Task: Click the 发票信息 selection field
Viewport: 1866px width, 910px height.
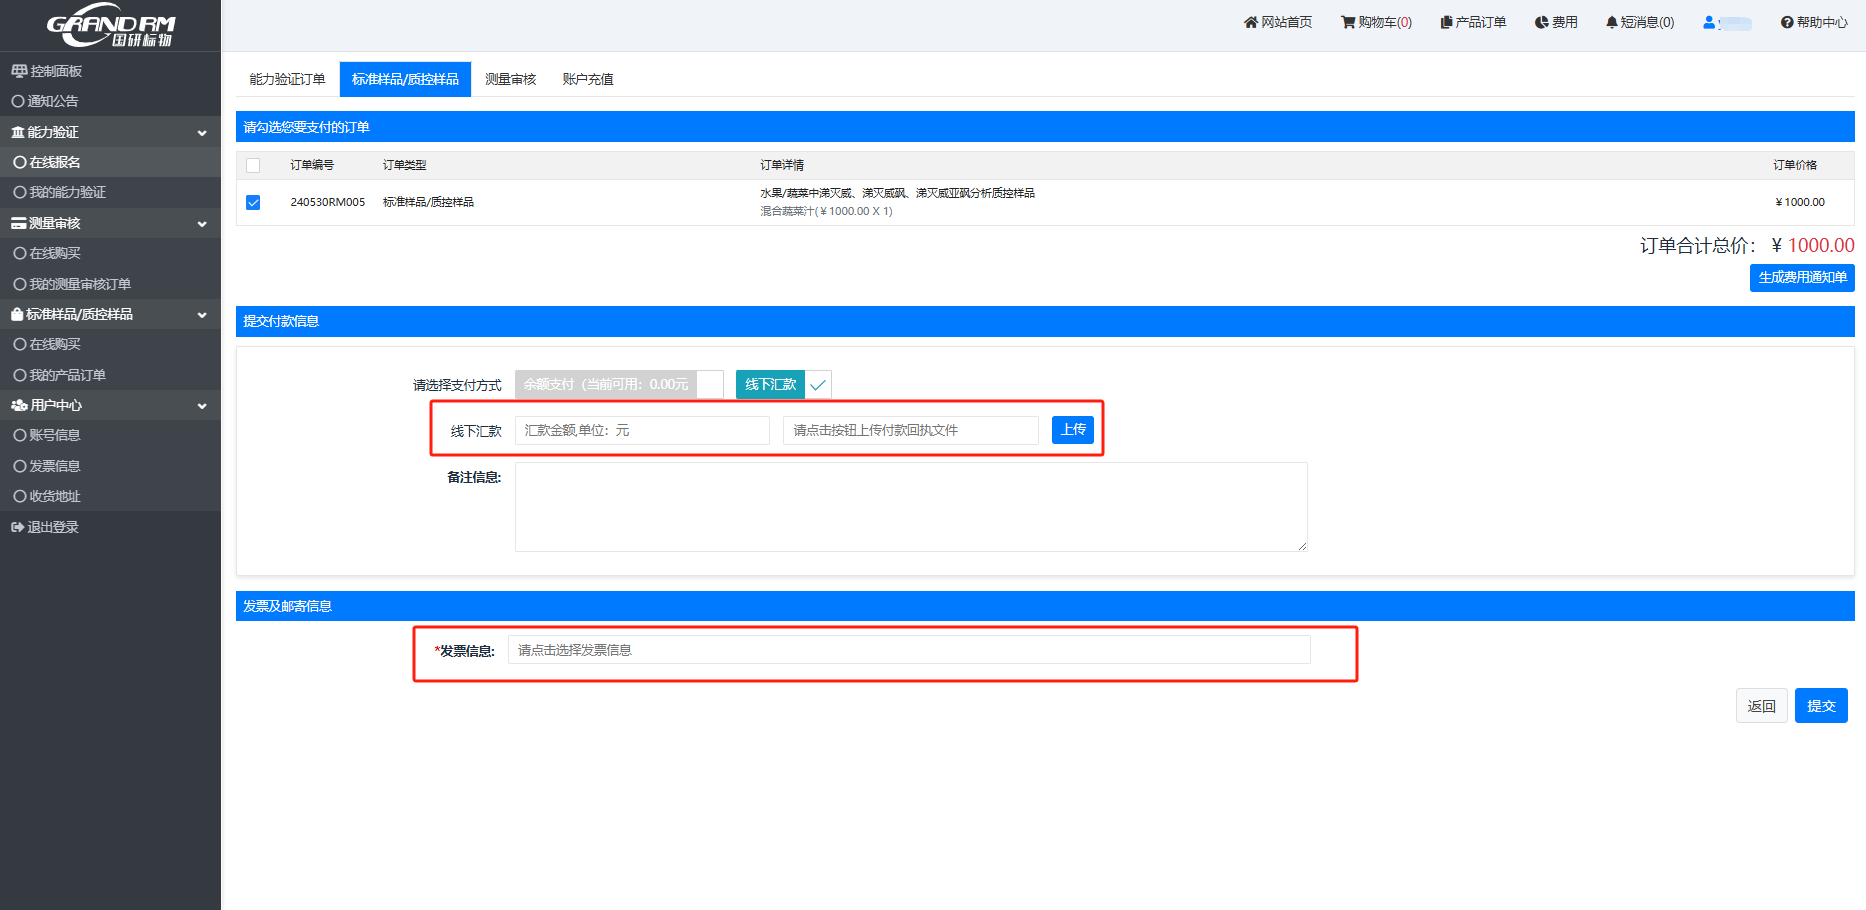Action: point(908,650)
